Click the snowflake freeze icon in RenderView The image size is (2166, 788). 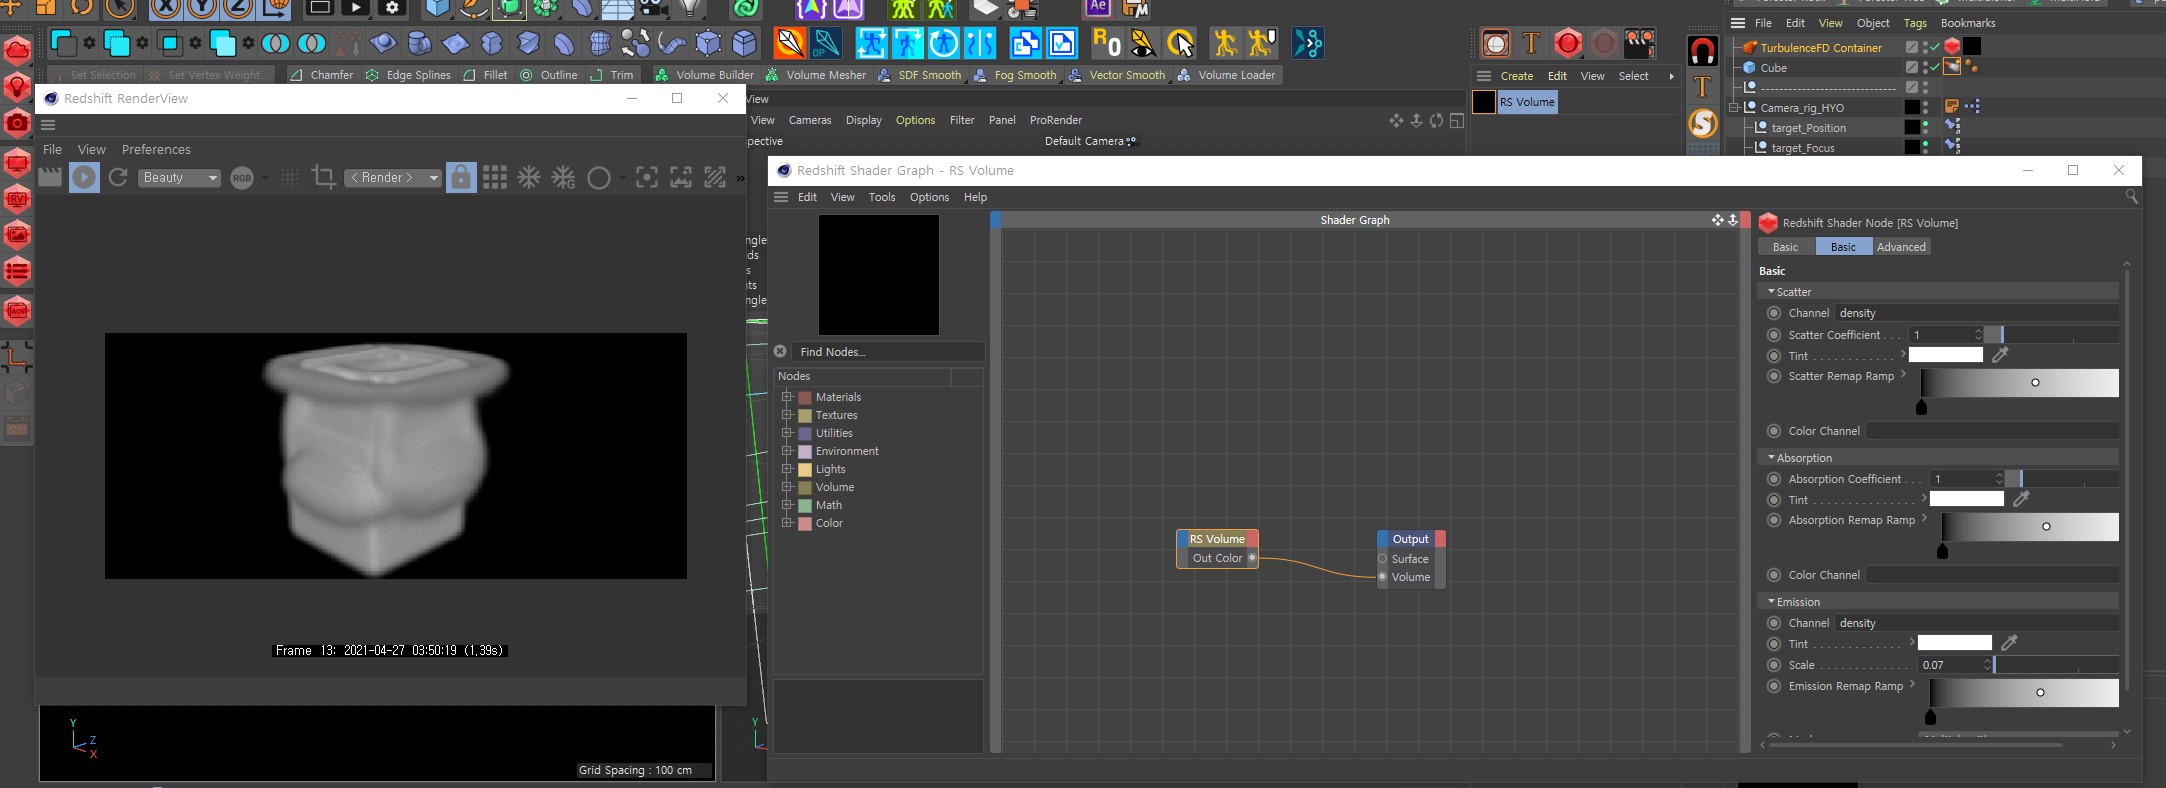529,177
